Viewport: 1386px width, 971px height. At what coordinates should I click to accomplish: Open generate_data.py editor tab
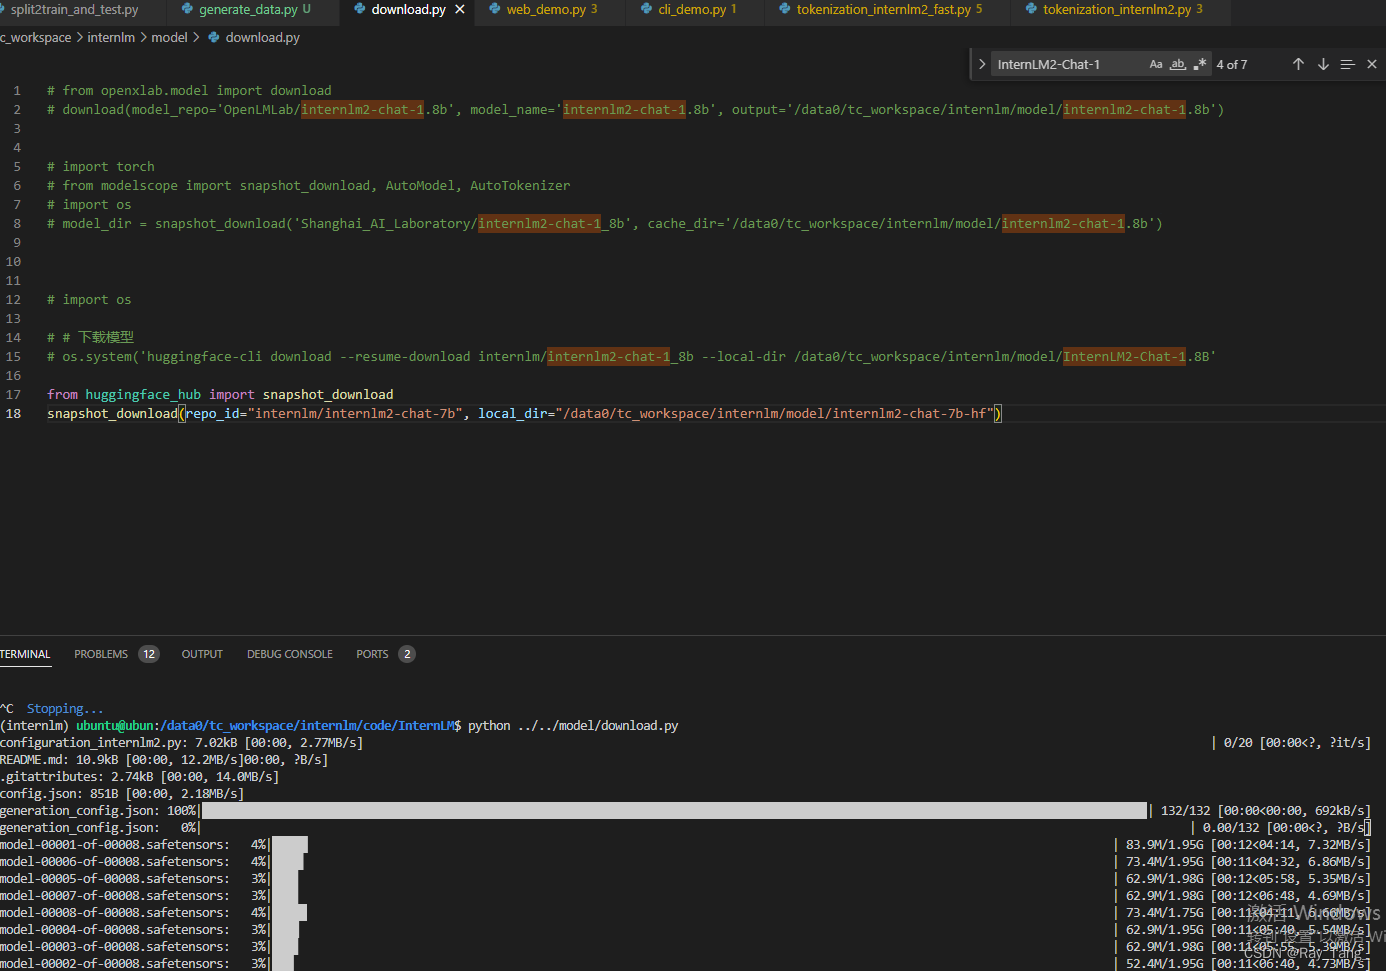254,10
